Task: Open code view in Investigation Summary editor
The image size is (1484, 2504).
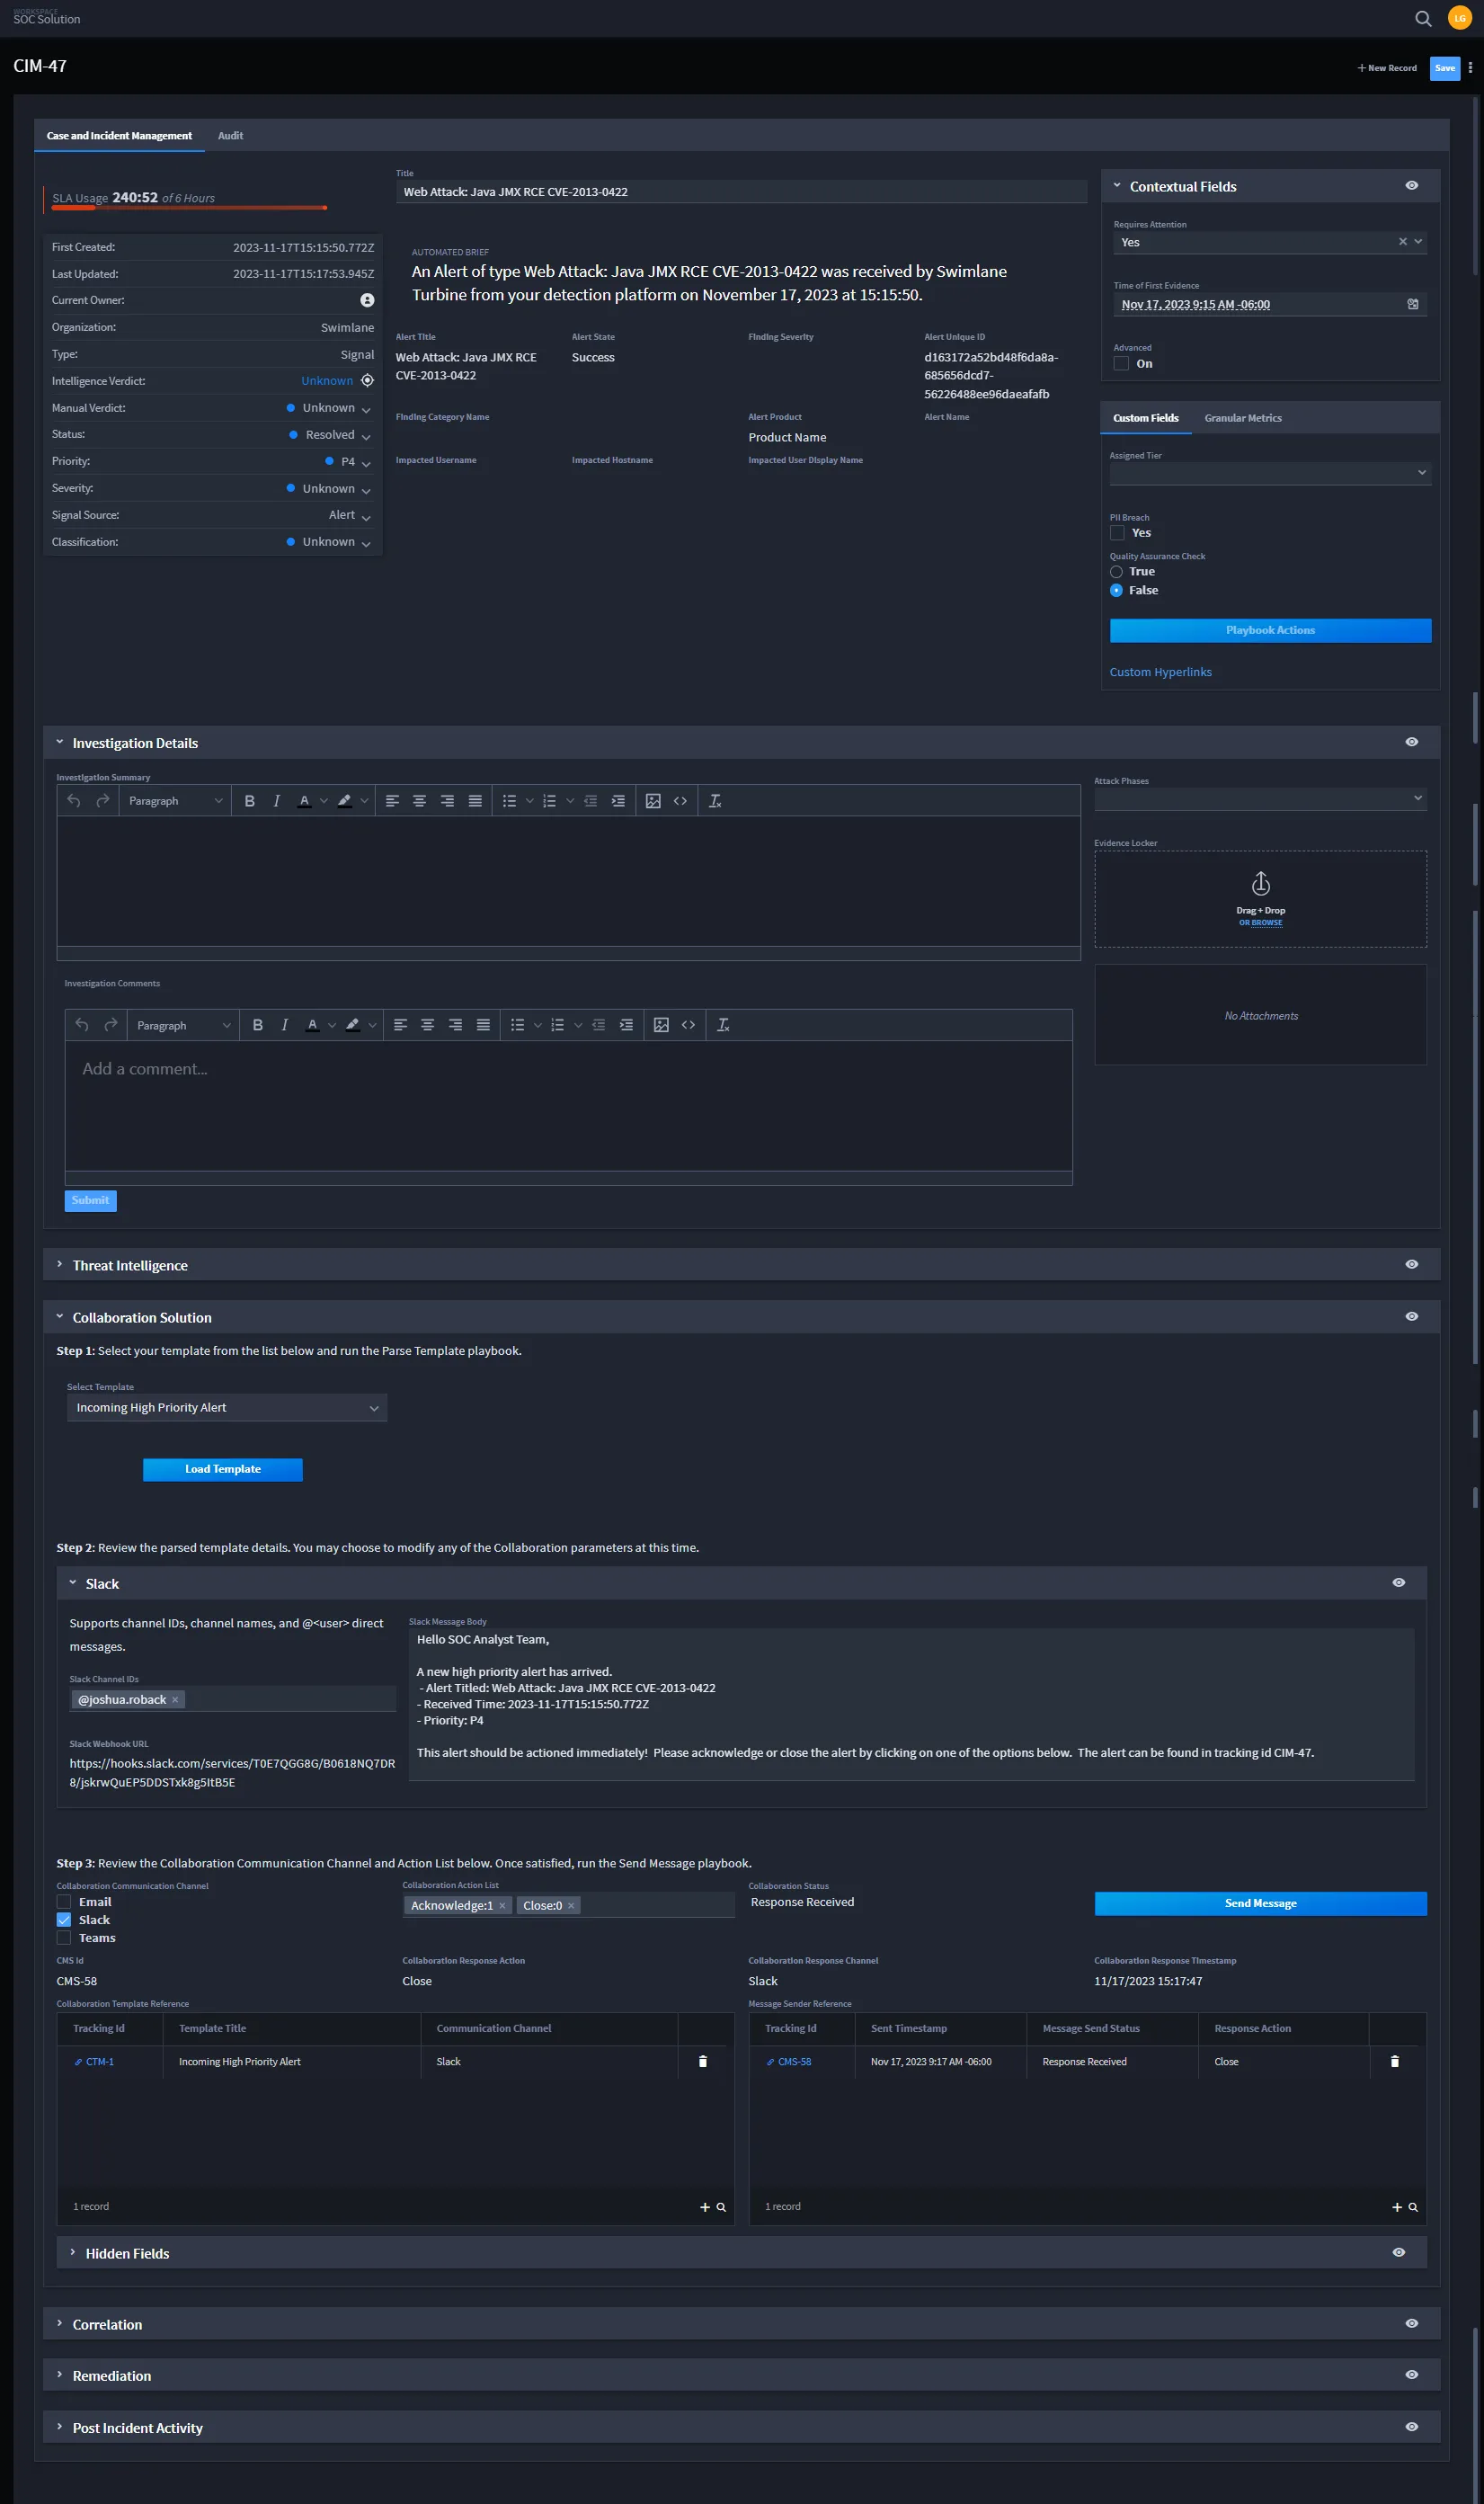Action: coord(680,801)
